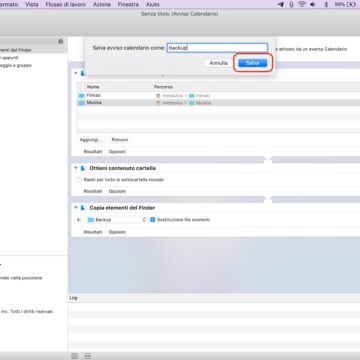The height and width of the screenshot is (360, 360).
Task: Enable Ripeti per tutte le sottocartelle trovate
Action: coord(79,180)
